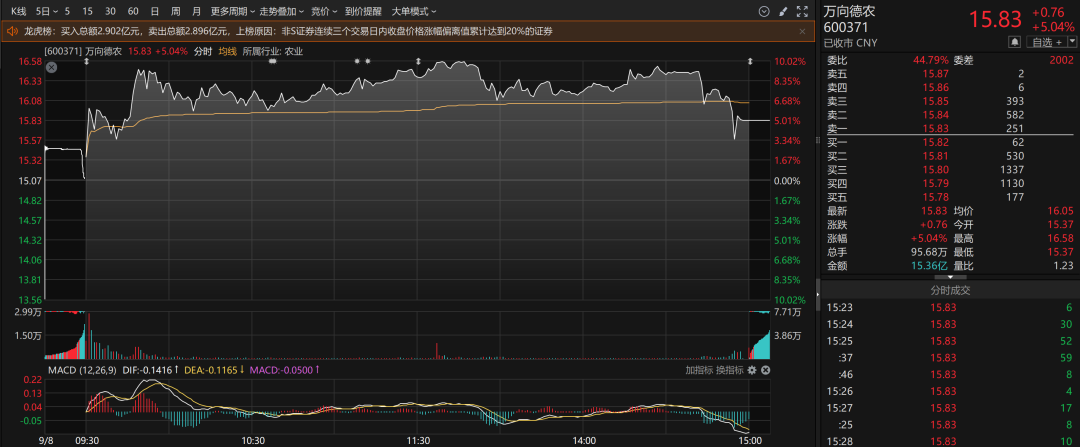This screenshot has width=1080, height=447.
Task: Click 卖三 price 15.85
Action: [935, 101]
